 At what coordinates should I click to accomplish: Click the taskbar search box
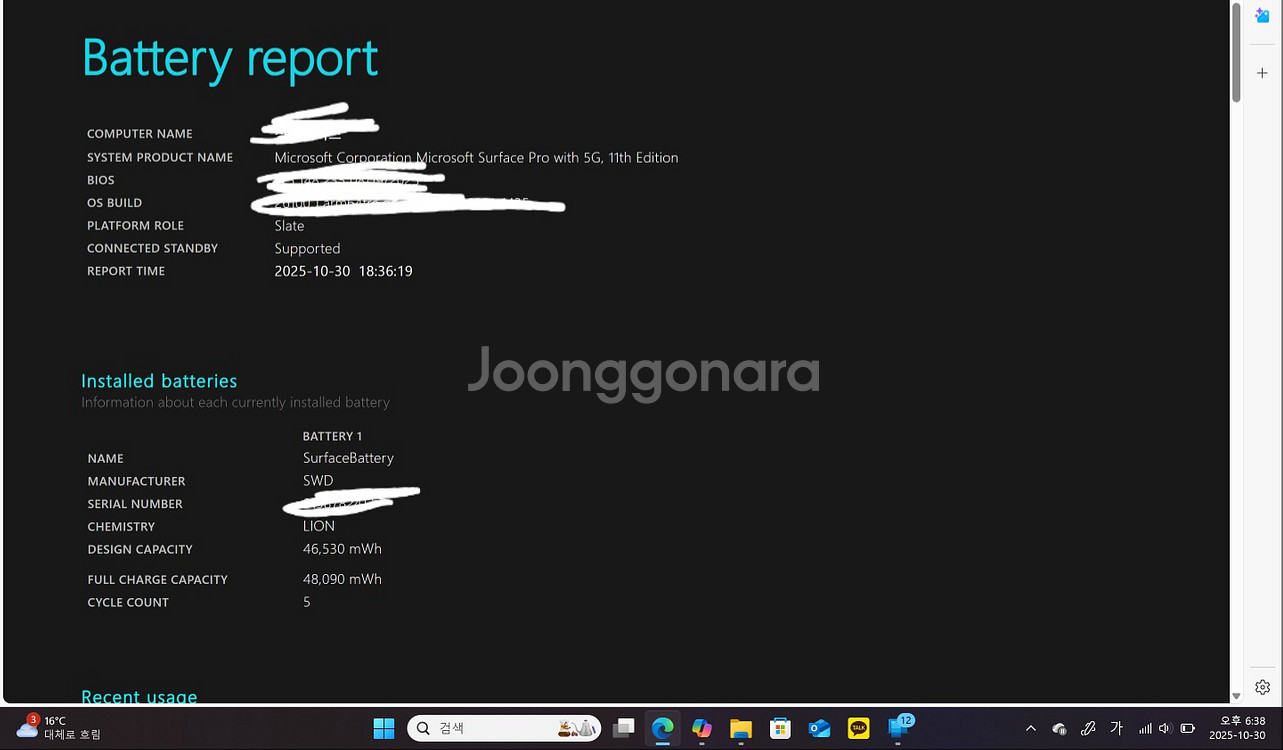504,728
